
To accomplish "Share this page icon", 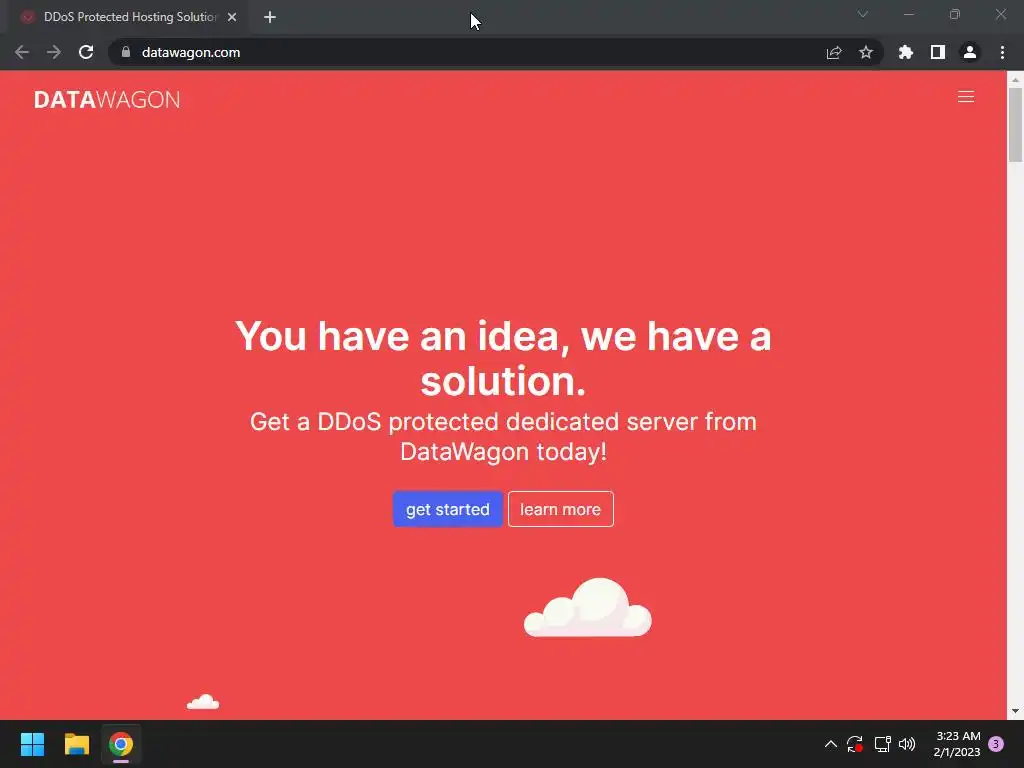I will click(x=834, y=52).
